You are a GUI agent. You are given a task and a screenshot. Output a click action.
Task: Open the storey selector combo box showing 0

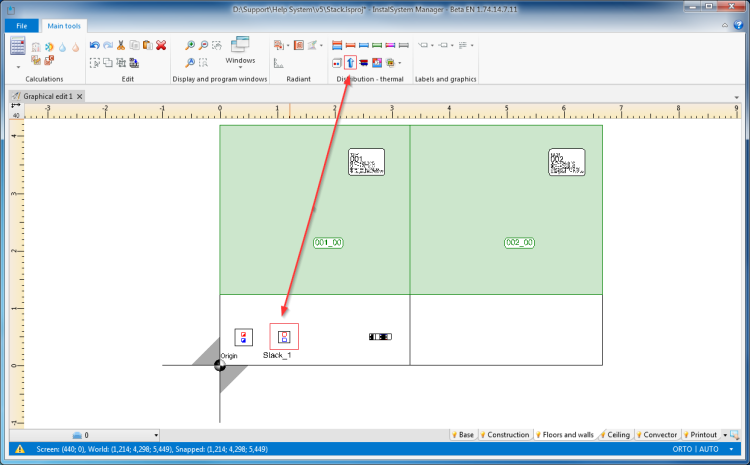click(x=85, y=435)
